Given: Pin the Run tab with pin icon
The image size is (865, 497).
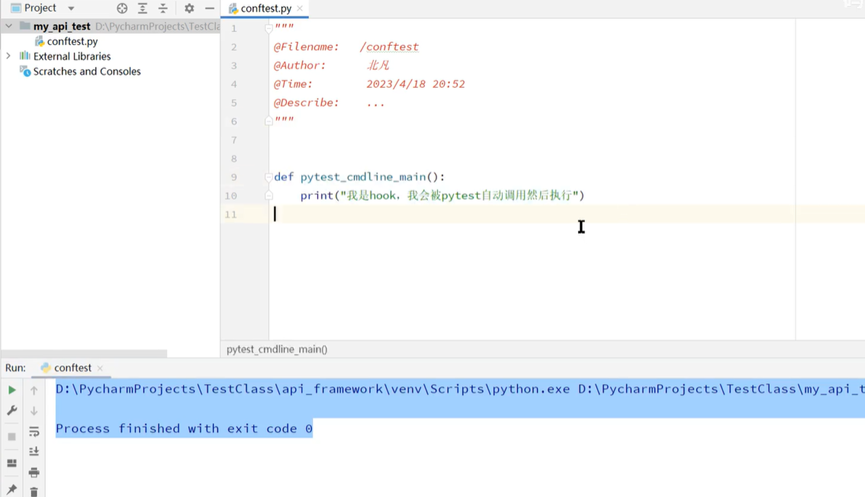Looking at the screenshot, I should click(x=12, y=489).
